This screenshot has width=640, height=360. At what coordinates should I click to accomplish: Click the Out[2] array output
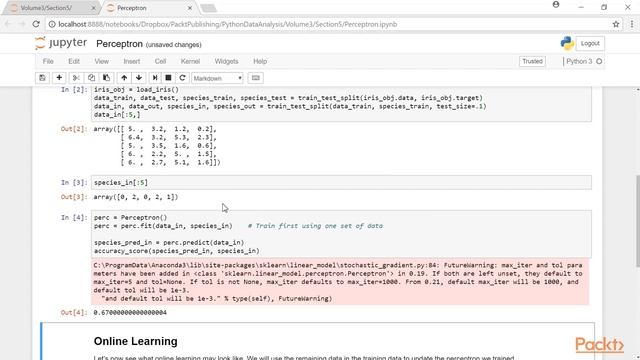point(157,146)
